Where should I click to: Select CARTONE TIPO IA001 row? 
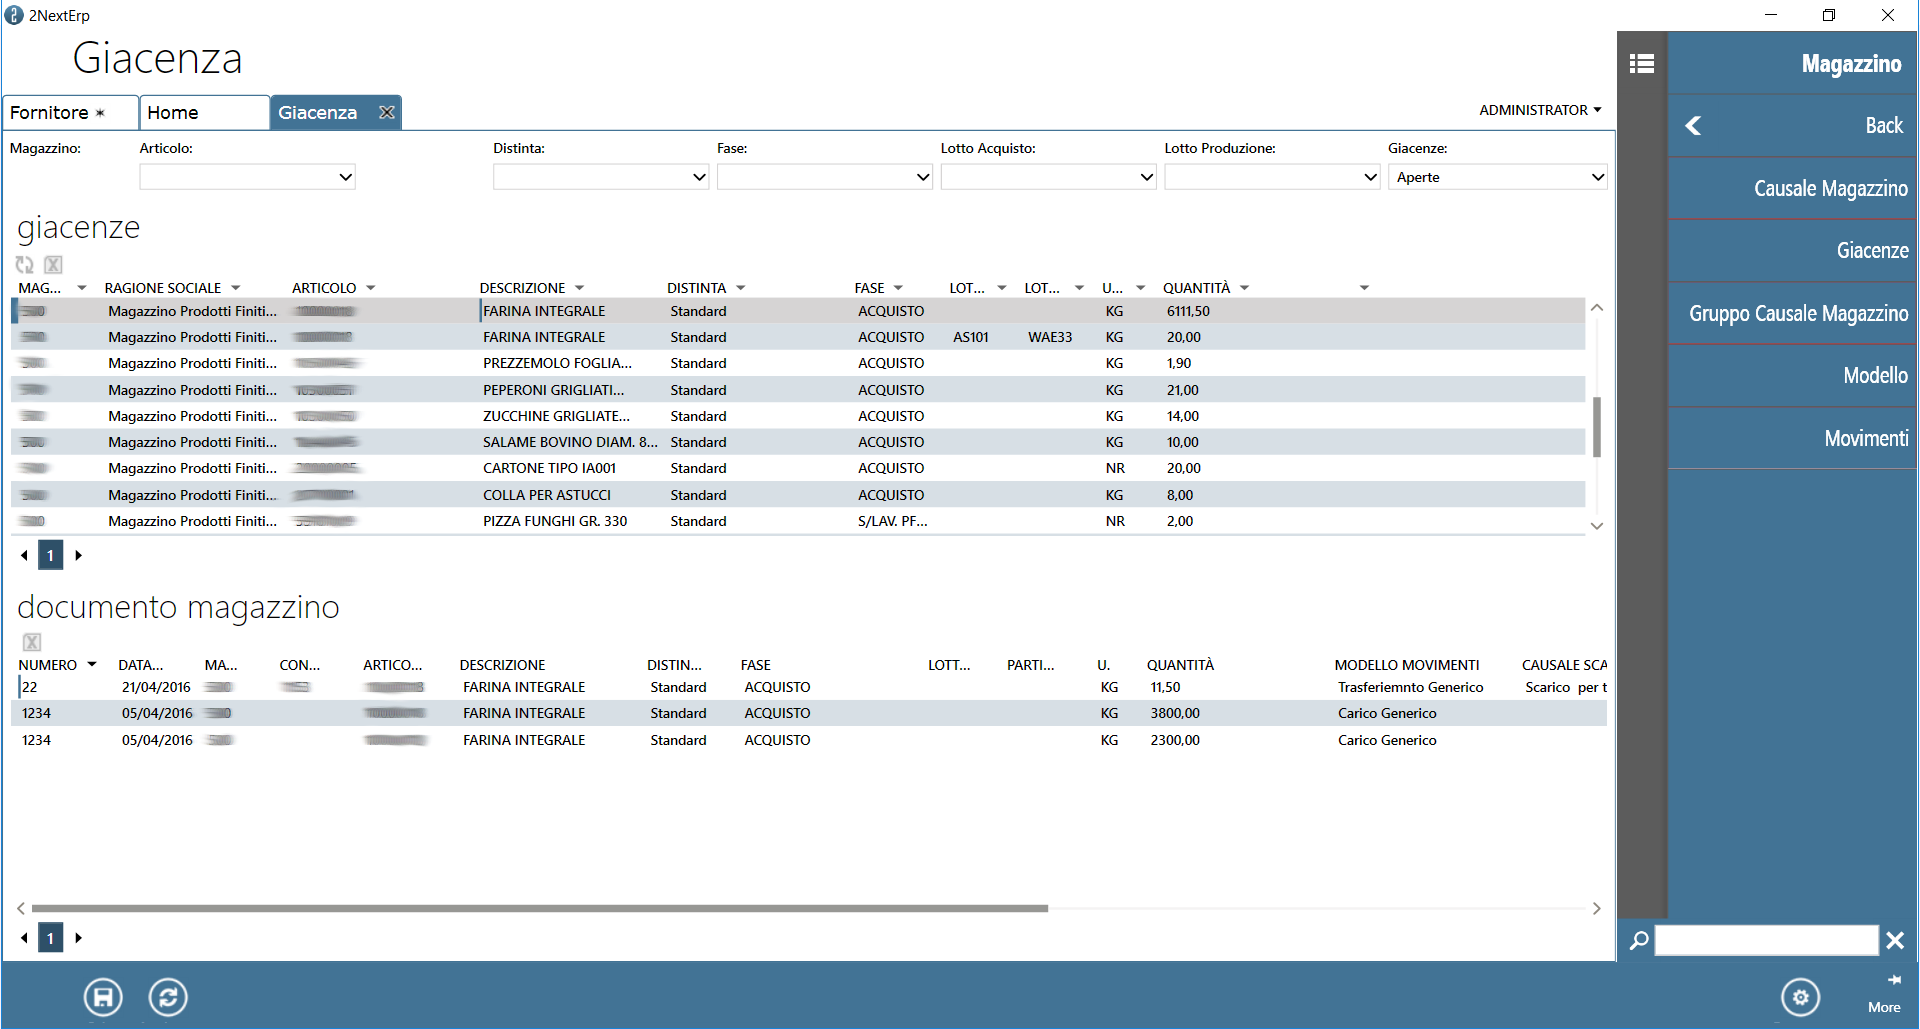[798, 468]
